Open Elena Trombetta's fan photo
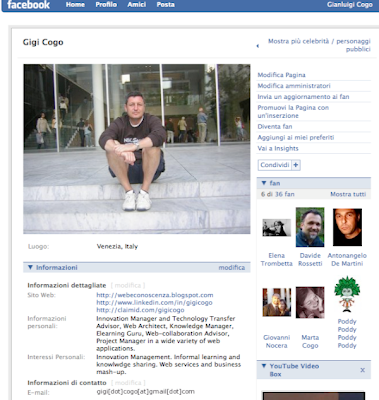The image size is (379, 400). coord(276,228)
